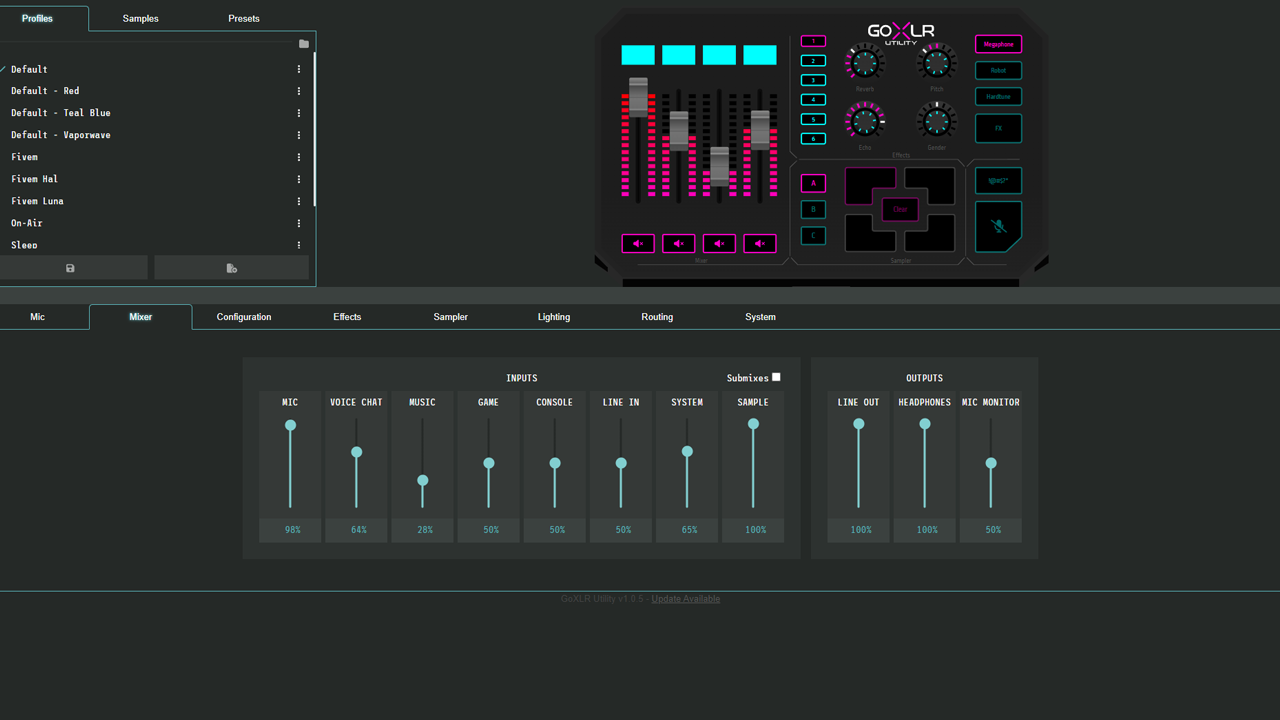The image size is (1280, 720).
Task: Expand the On-Air profile options menu
Action: (299, 223)
